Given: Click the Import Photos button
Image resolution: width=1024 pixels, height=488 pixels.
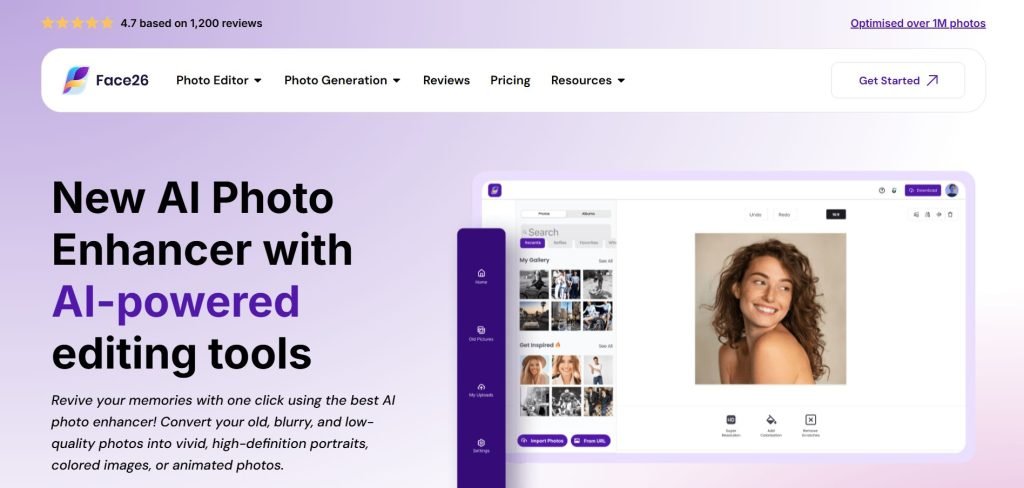Looking at the screenshot, I should point(542,441).
